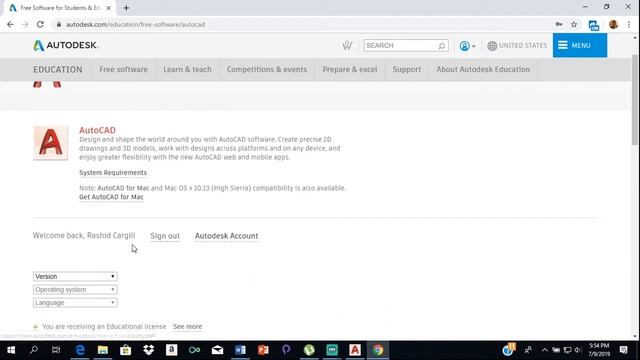Open the blue MENU button
This screenshot has width=640, height=360.
pyautogui.click(x=580, y=45)
